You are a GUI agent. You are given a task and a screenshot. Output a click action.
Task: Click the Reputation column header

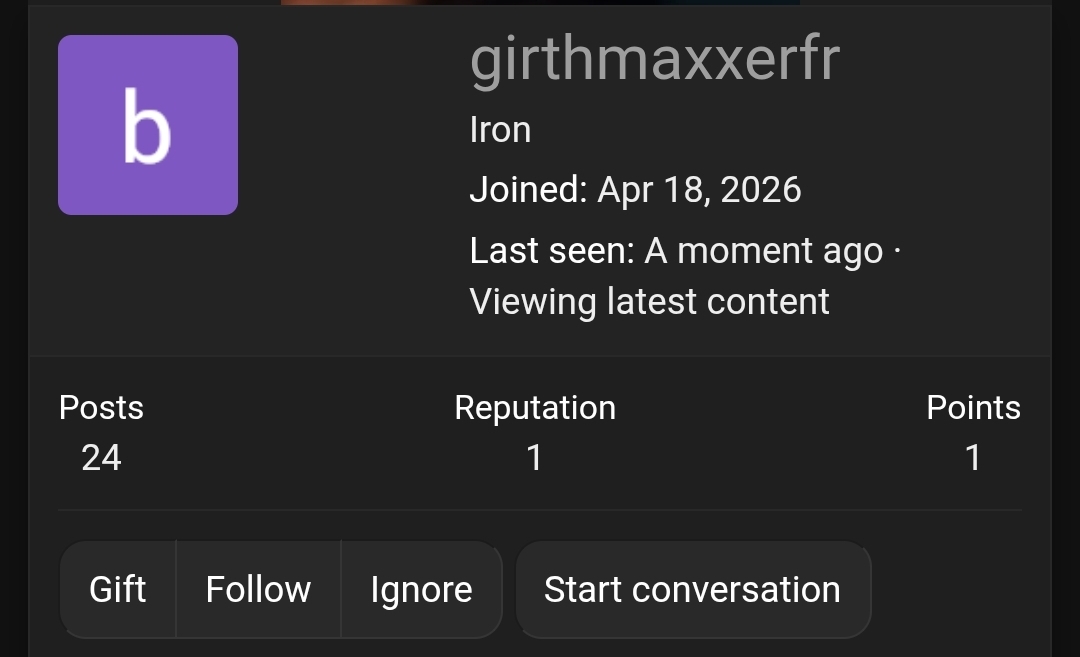pyautogui.click(x=535, y=407)
